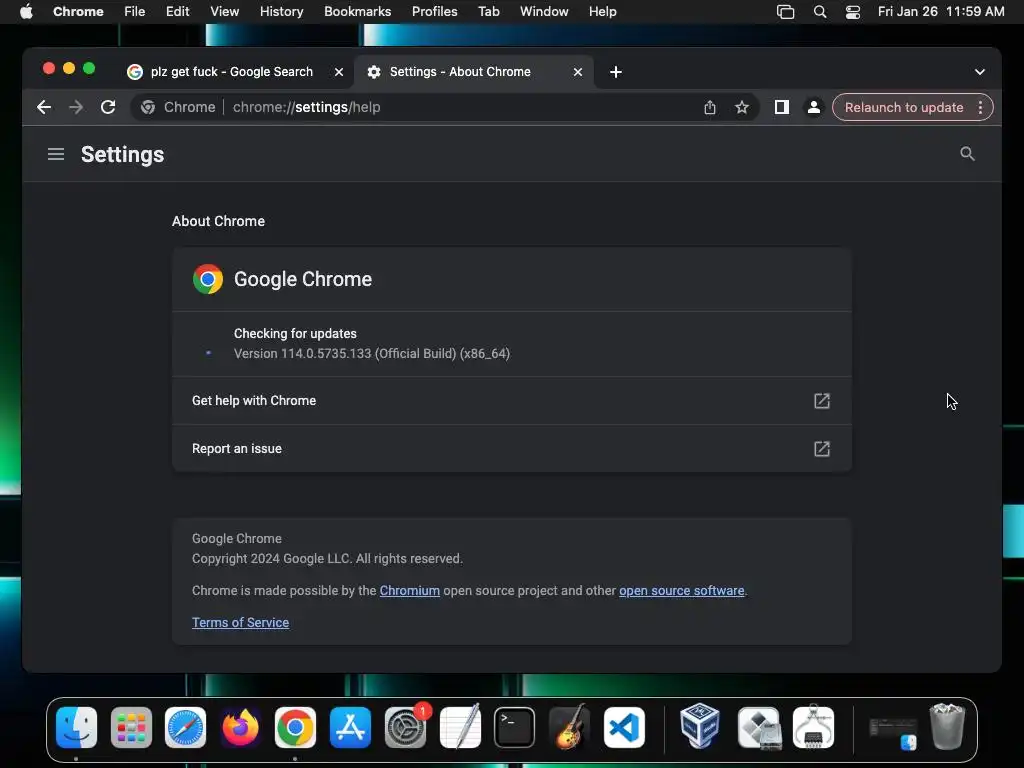Screen dimensions: 1024x768
Task: Open the open source software link
Action: pos(682,590)
